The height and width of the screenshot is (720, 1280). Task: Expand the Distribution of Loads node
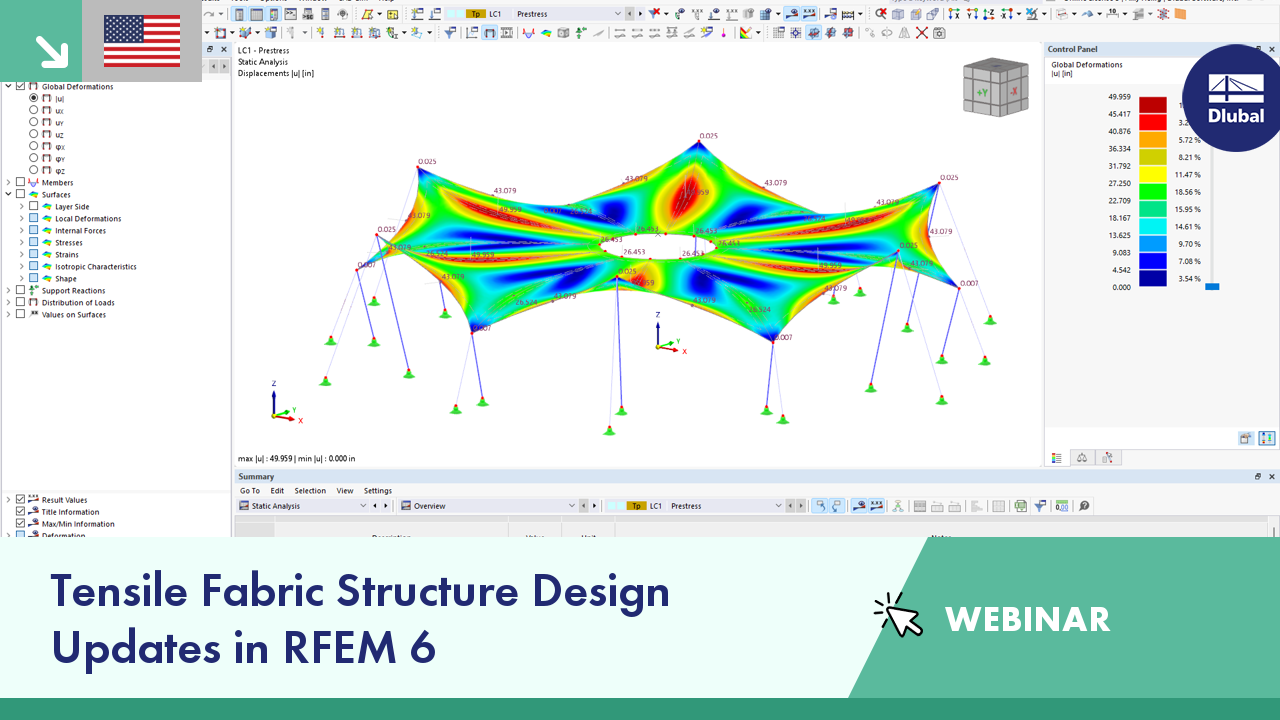click(8, 302)
